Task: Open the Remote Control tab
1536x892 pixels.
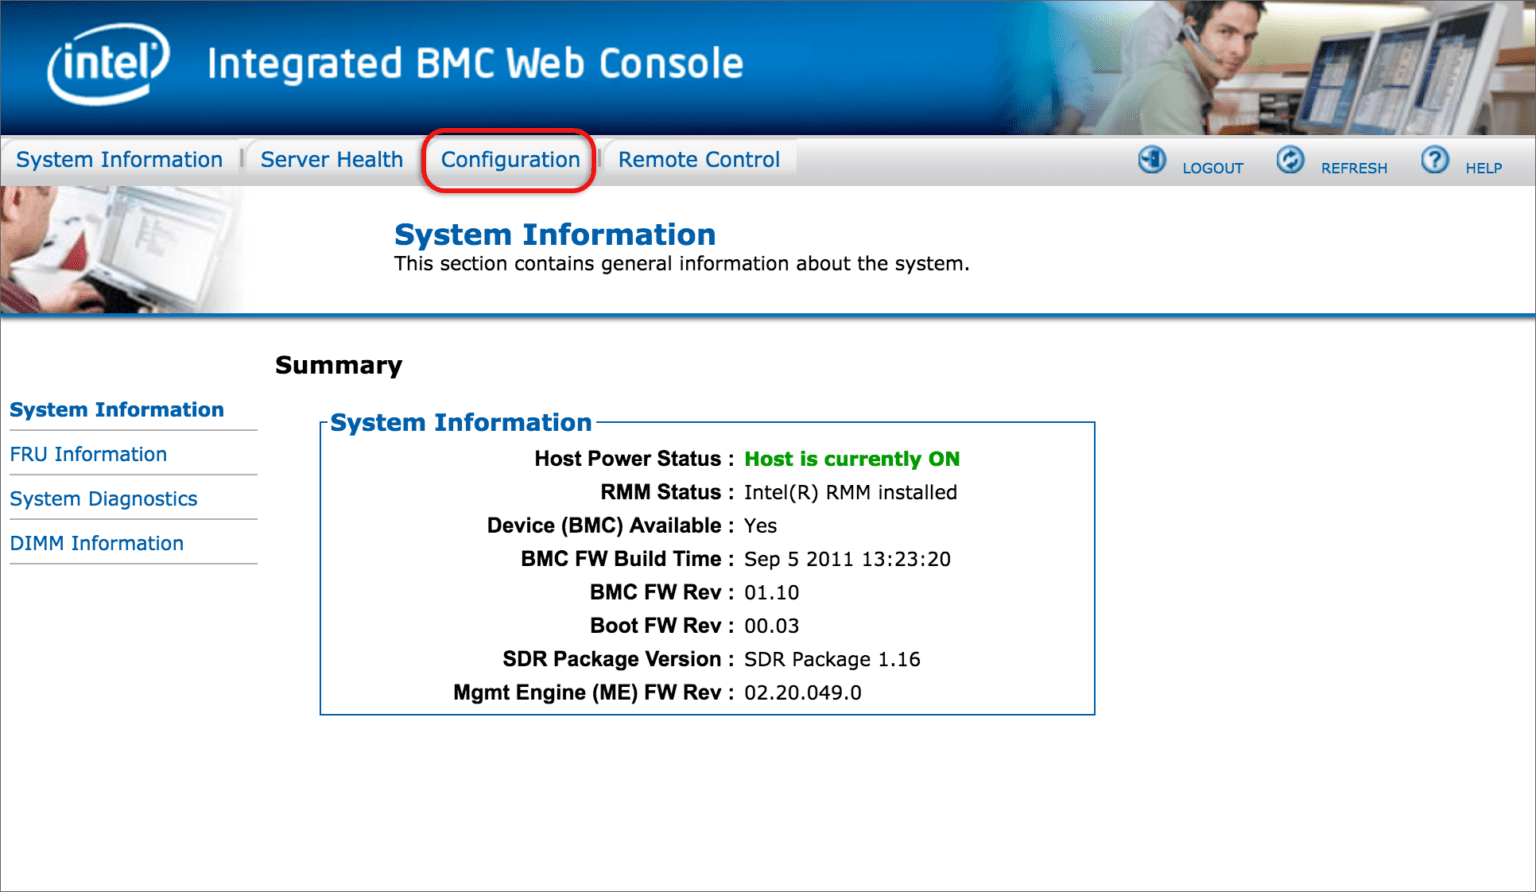Action: 699,159
